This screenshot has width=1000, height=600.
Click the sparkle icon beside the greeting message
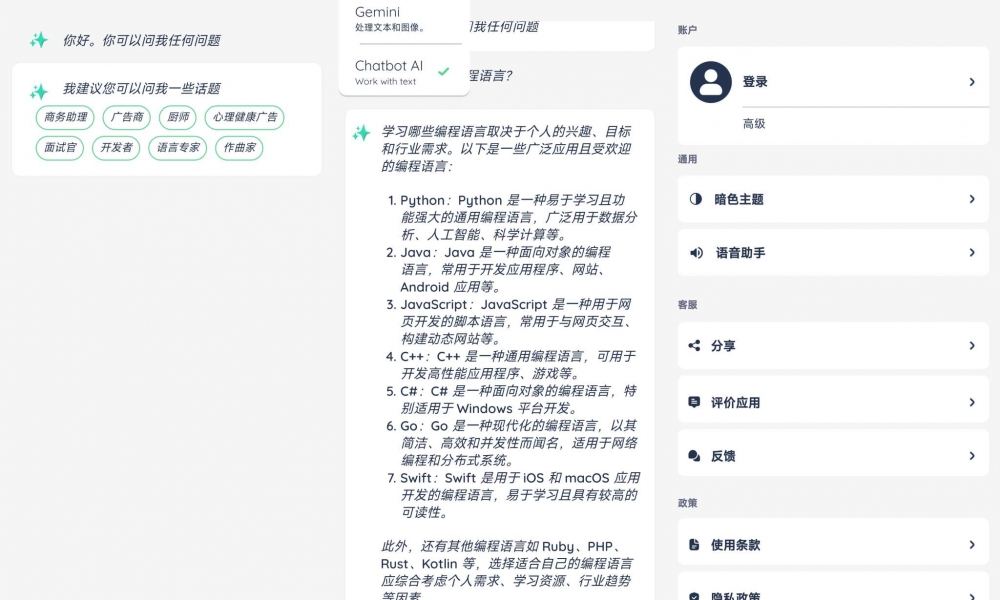[39, 40]
